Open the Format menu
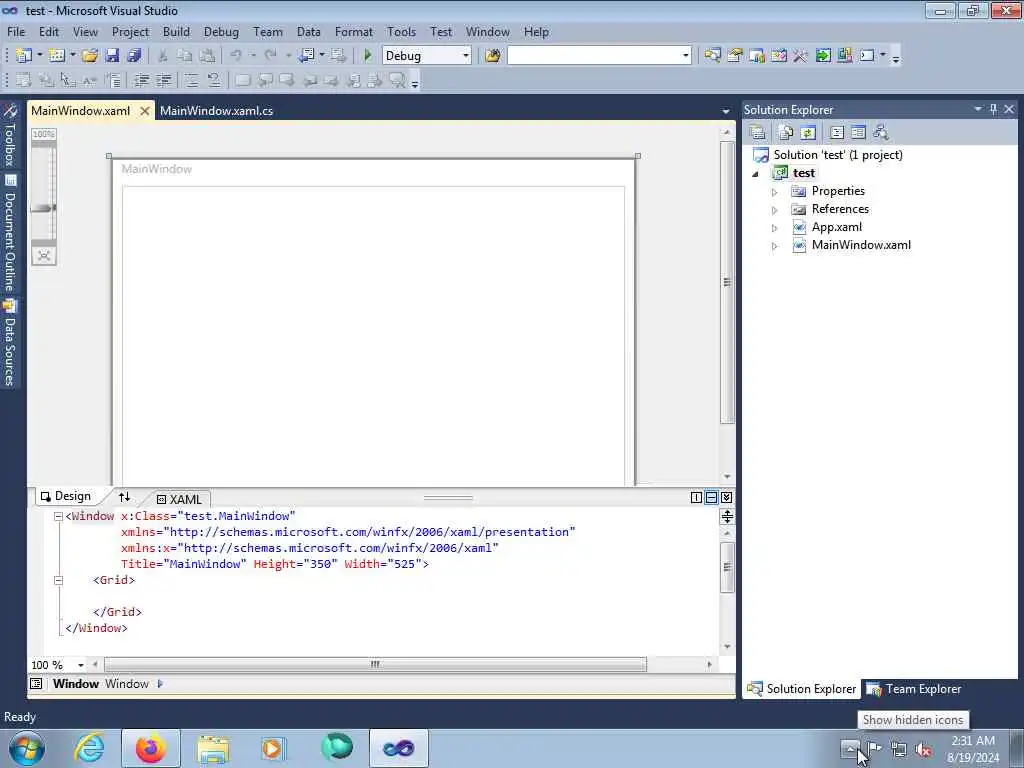 click(353, 31)
